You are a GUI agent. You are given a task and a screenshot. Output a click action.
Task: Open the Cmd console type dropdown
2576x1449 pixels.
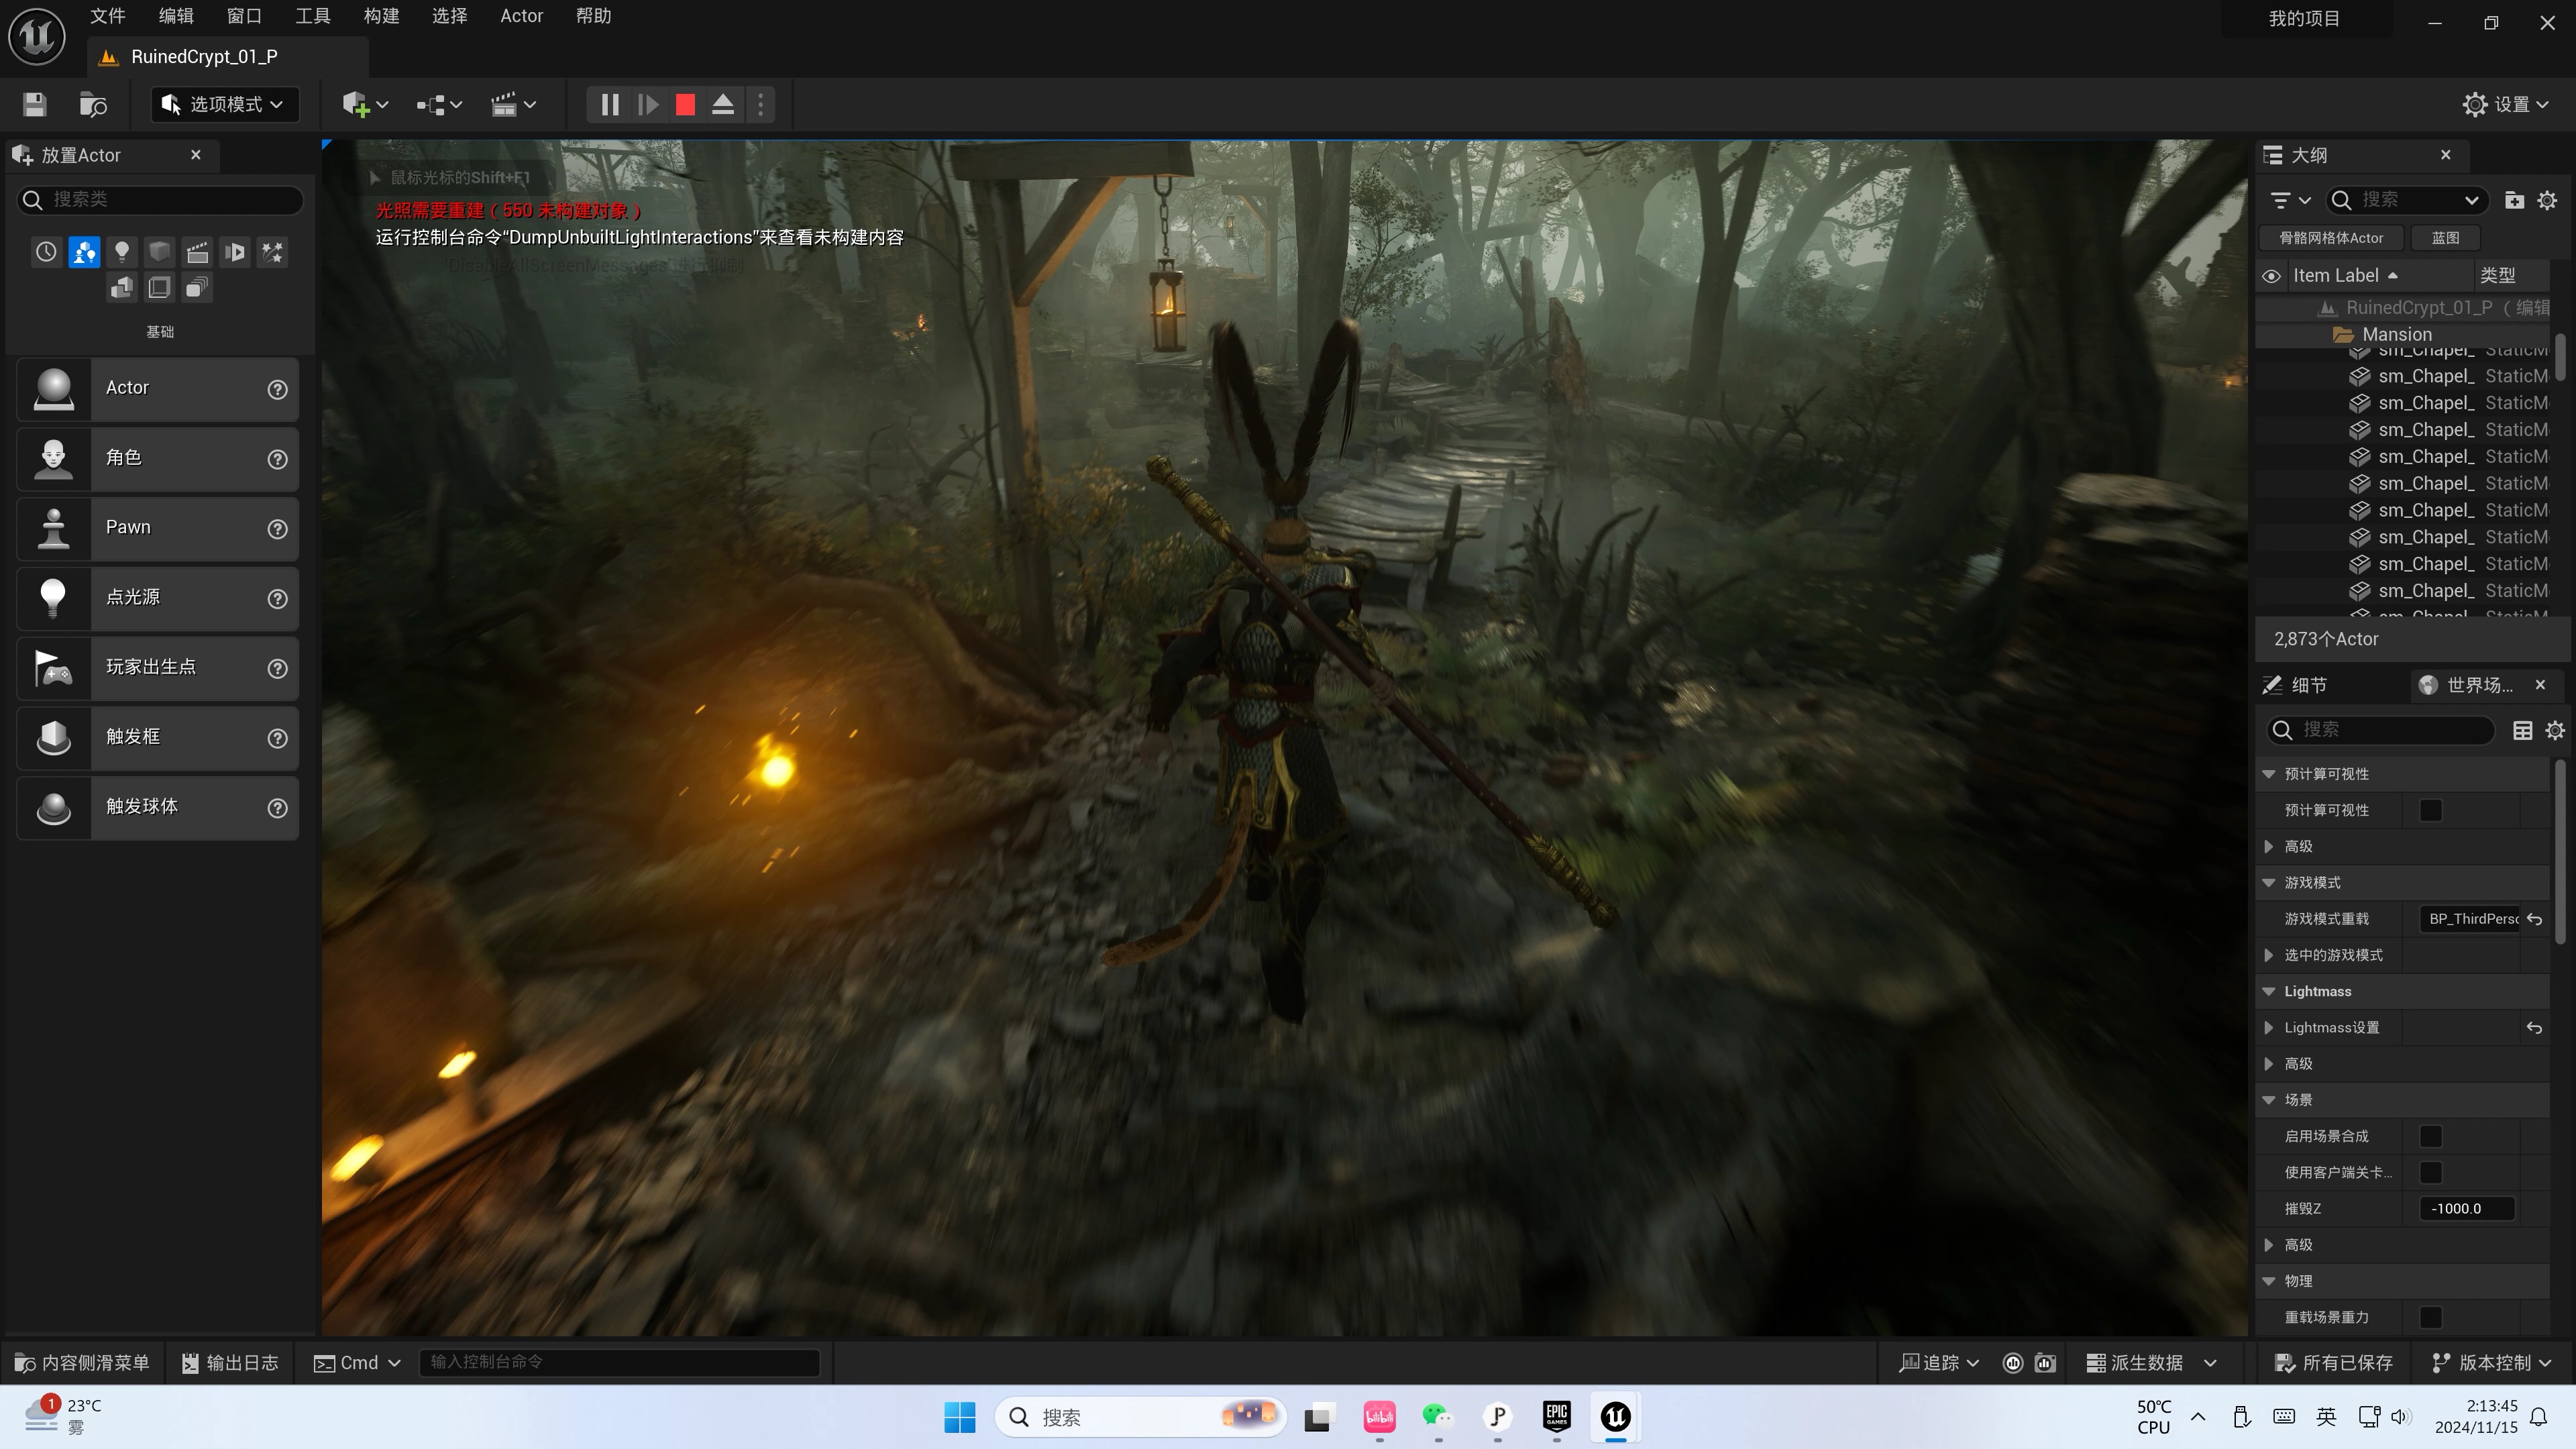[357, 1362]
